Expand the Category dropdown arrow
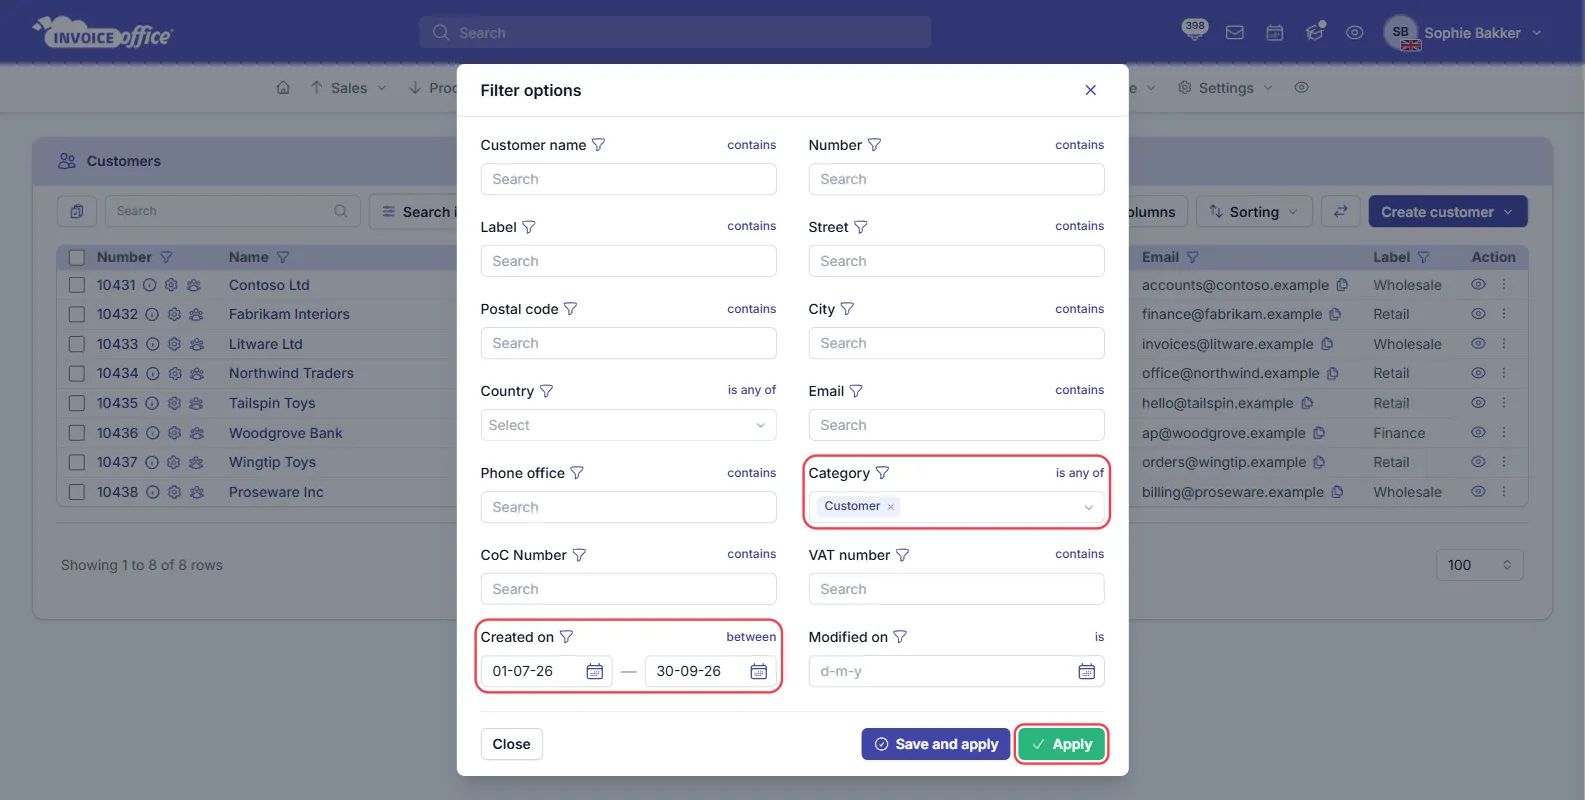This screenshot has height=800, width=1585. [1089, 508]
